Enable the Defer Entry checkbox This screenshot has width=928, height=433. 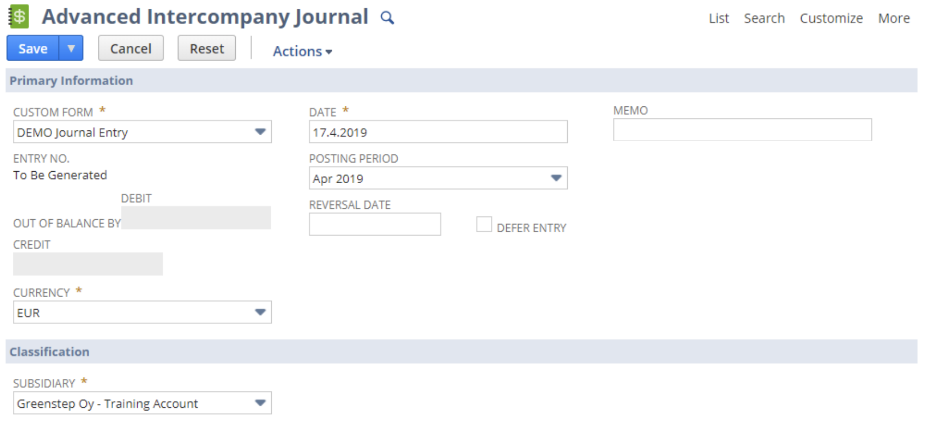coord(484,226)
